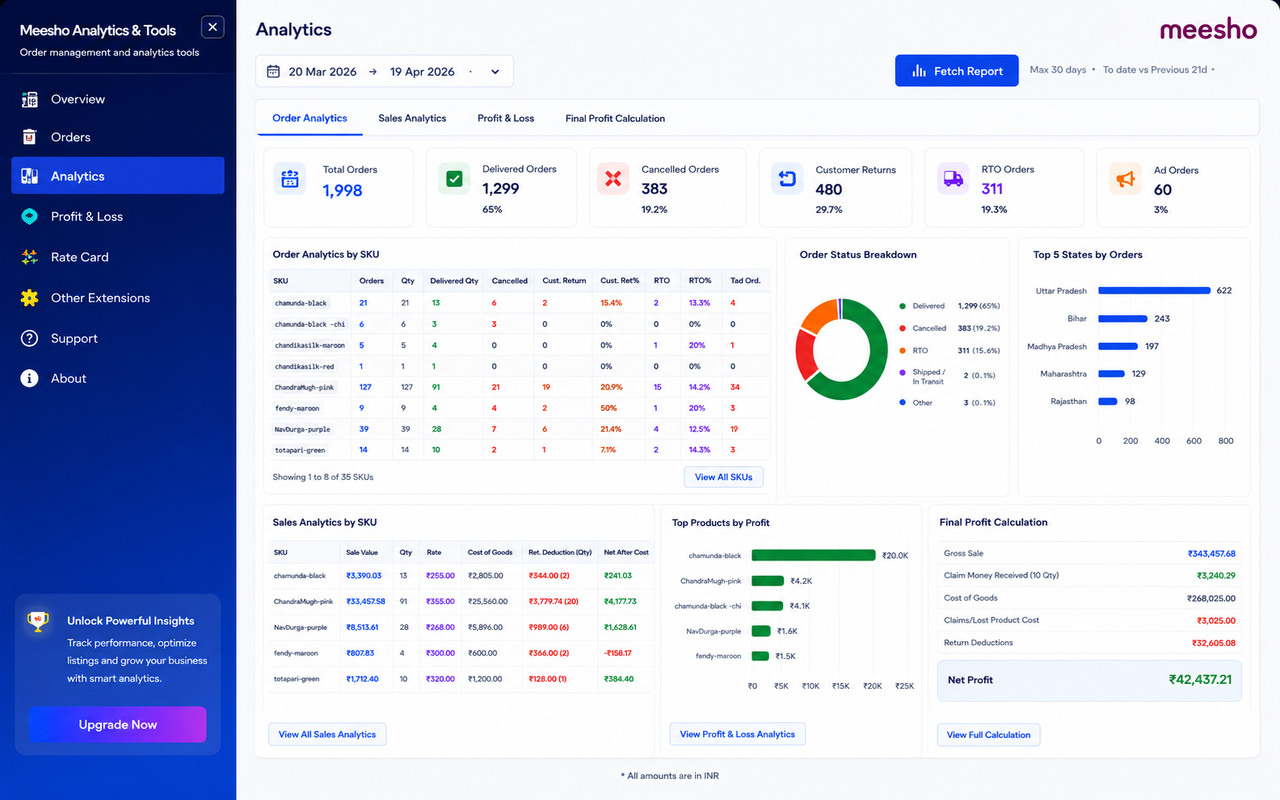1280x800 pixels.
Task: Click the RTO Orders value 311
Action: [x=992, y=189]
